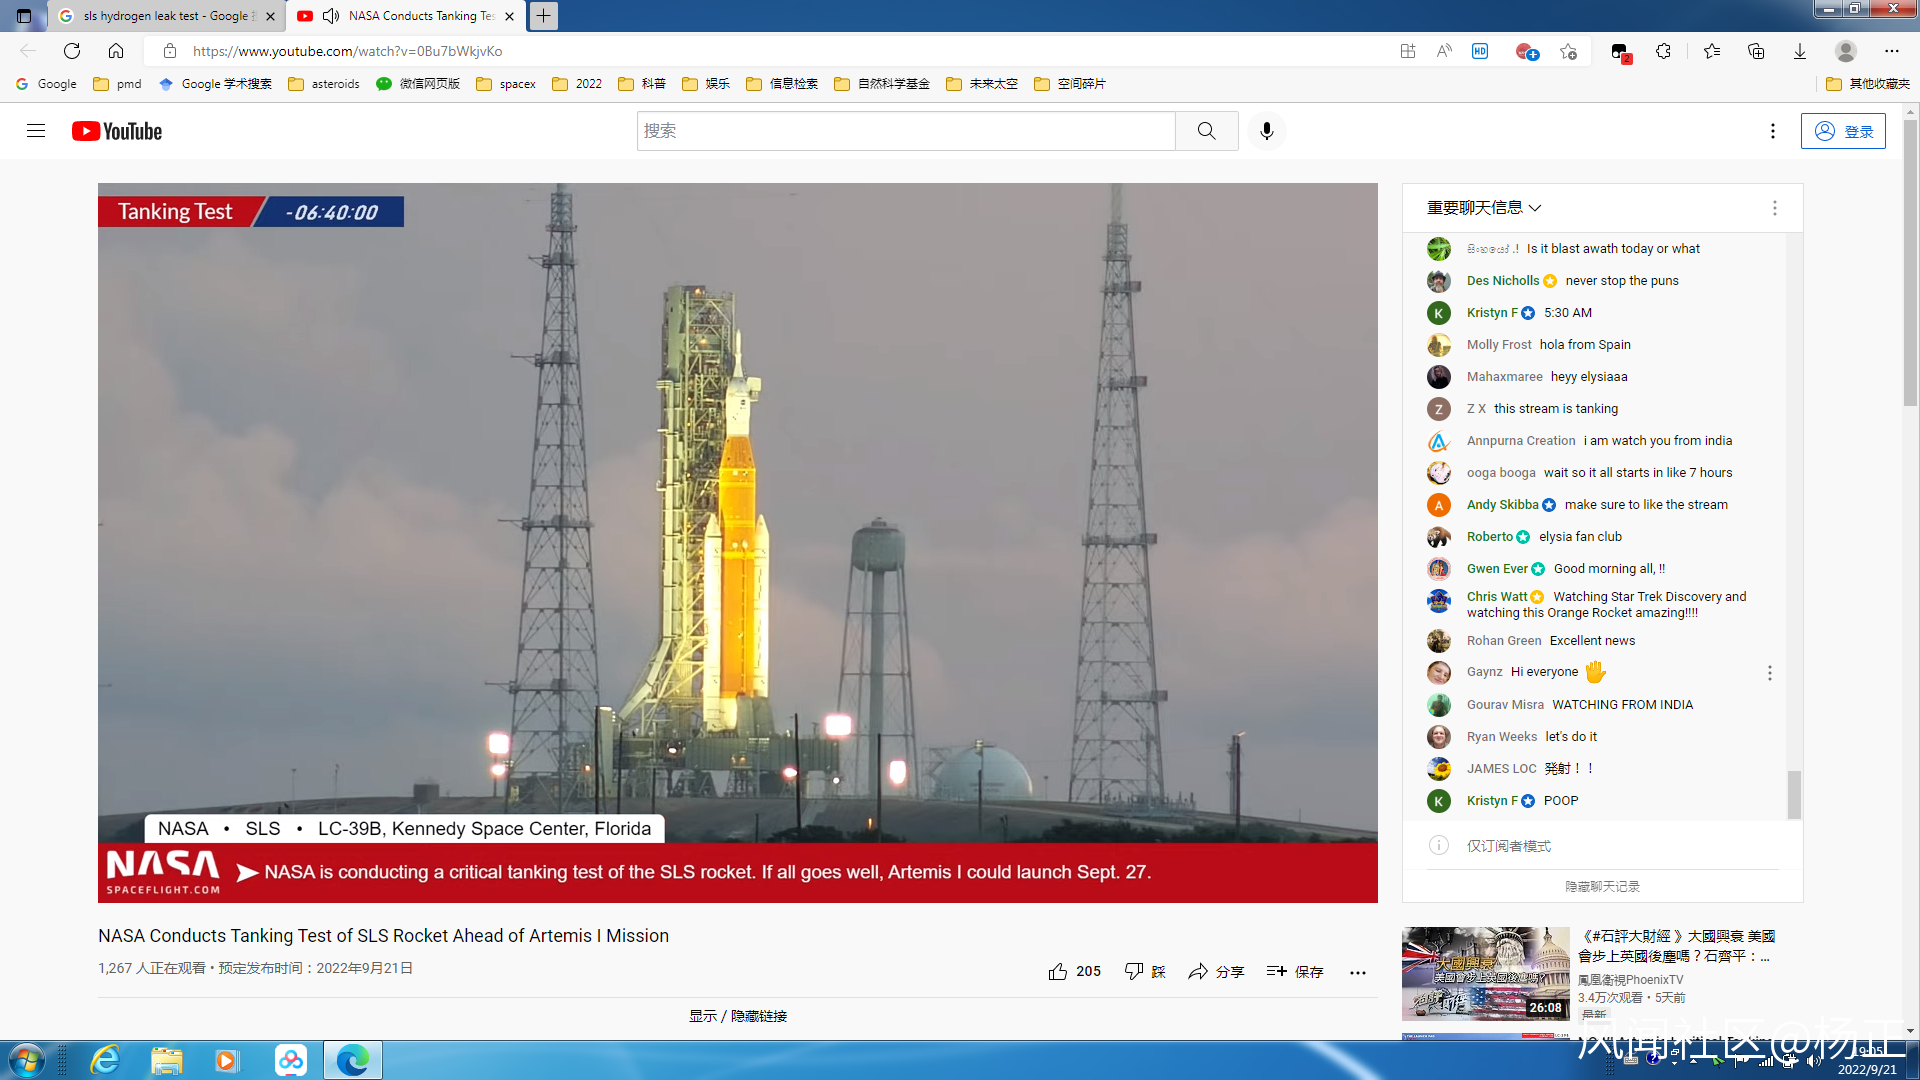Mute the audio on NASA tab
Image resolution: width=1920 pixels, height=1080 pixels.
pos(331,16)
